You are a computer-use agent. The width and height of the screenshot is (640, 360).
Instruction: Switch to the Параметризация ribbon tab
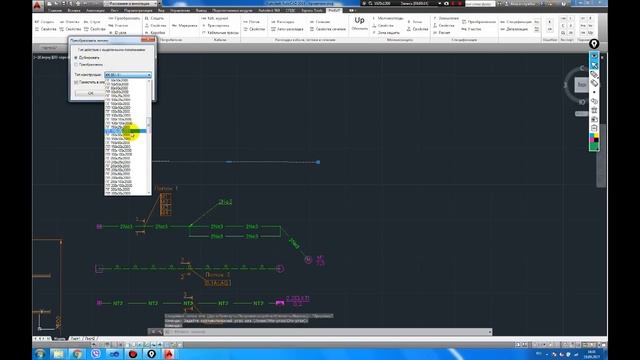pos(138,10)
